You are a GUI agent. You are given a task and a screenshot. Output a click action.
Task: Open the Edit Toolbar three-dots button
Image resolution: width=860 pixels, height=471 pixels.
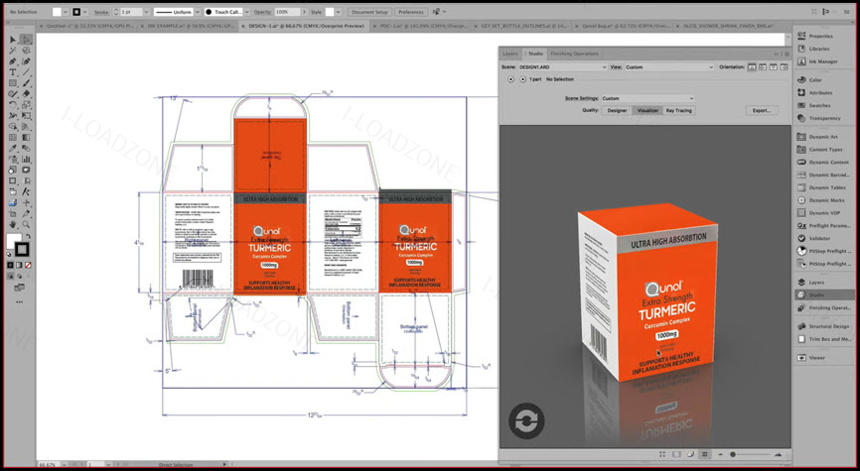[19, 302]
